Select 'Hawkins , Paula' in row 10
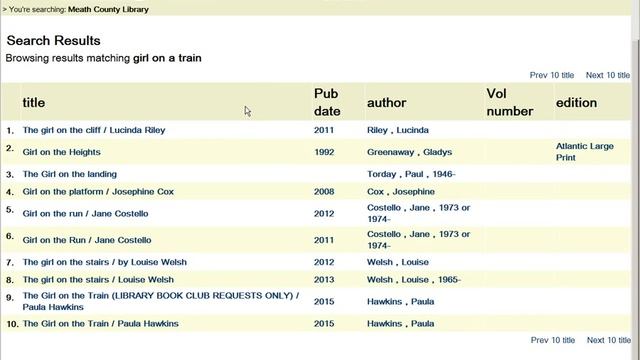Image resolution: width=640 pixels, height=360 pixels. click(x=400, y=324)
